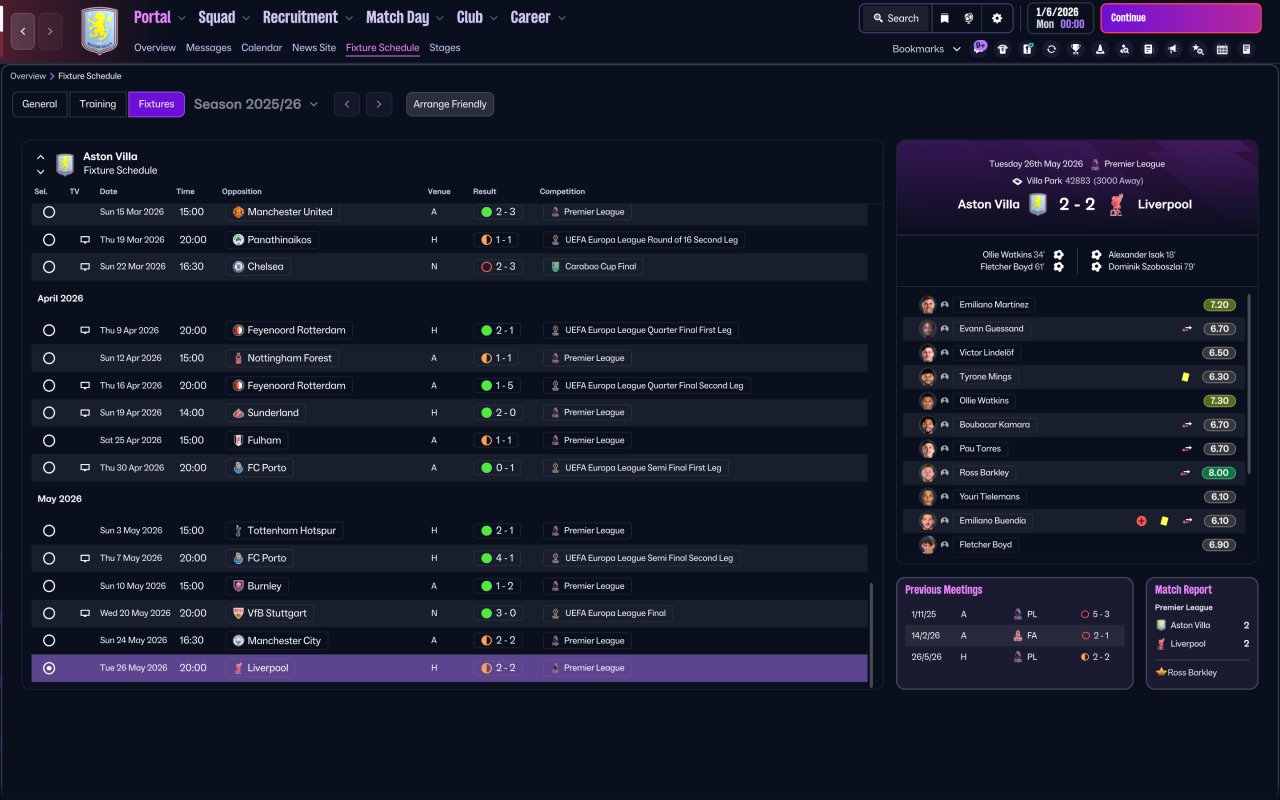Select the Liverpool fixture radio button

point(49,668)
